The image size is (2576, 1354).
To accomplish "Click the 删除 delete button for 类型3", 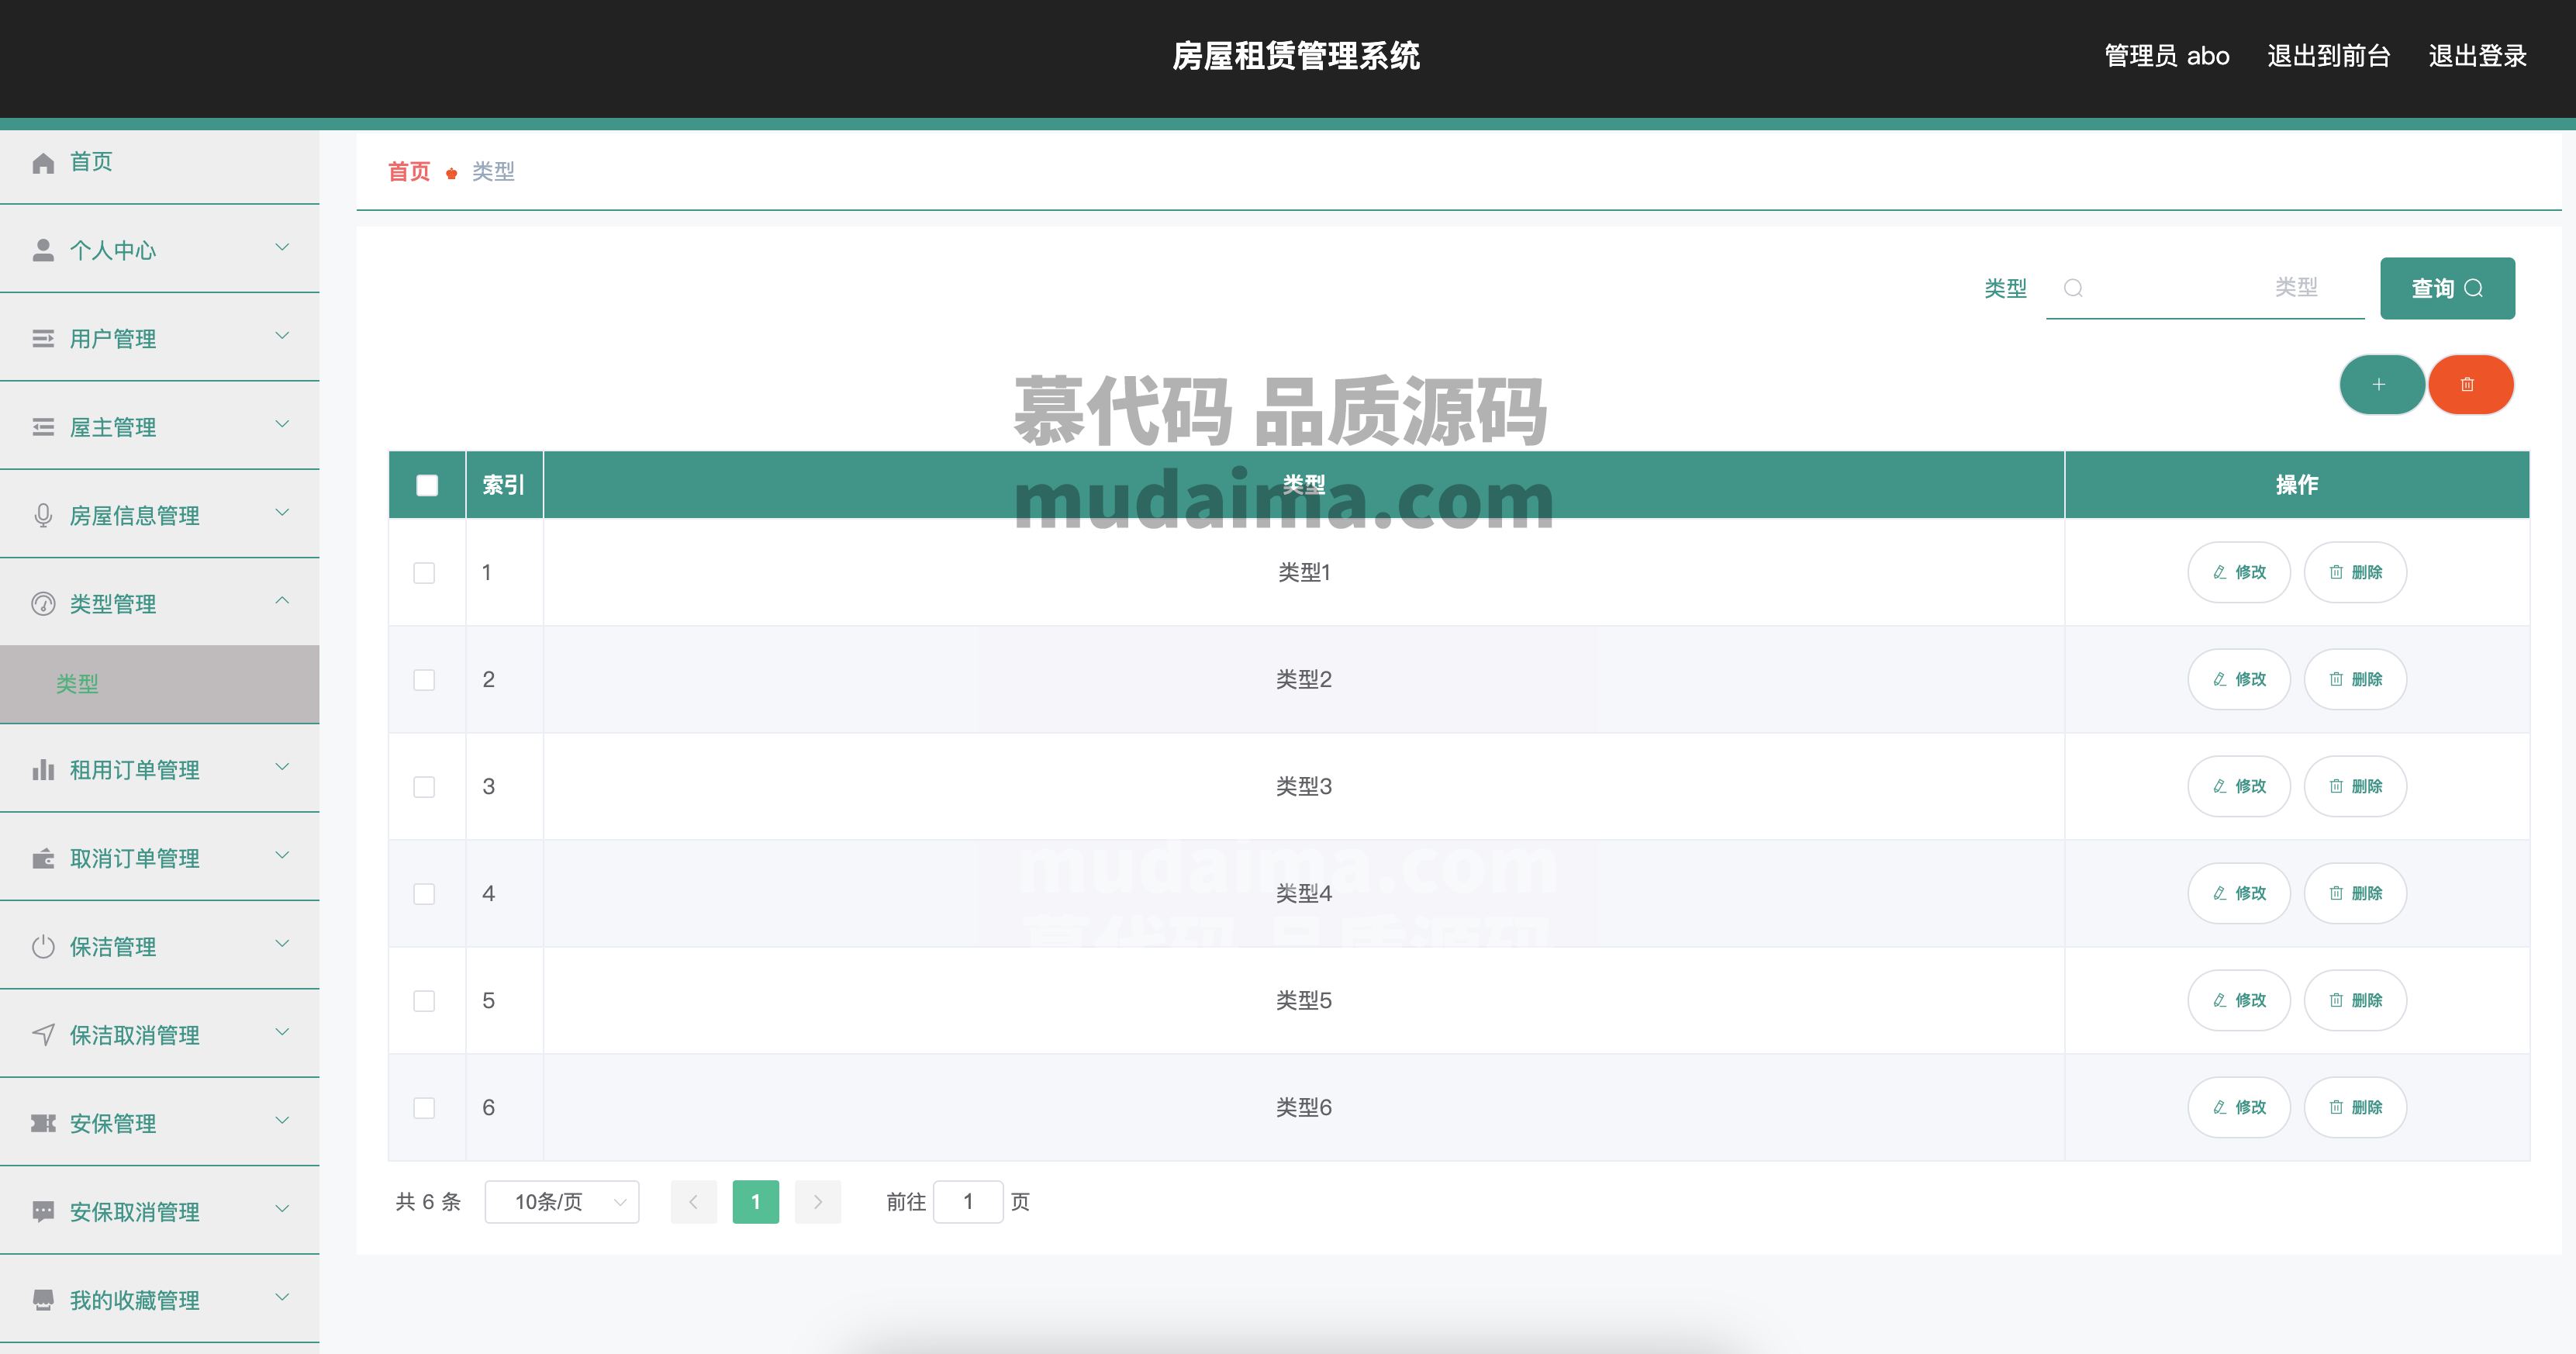I will [x=2355, y=786].
